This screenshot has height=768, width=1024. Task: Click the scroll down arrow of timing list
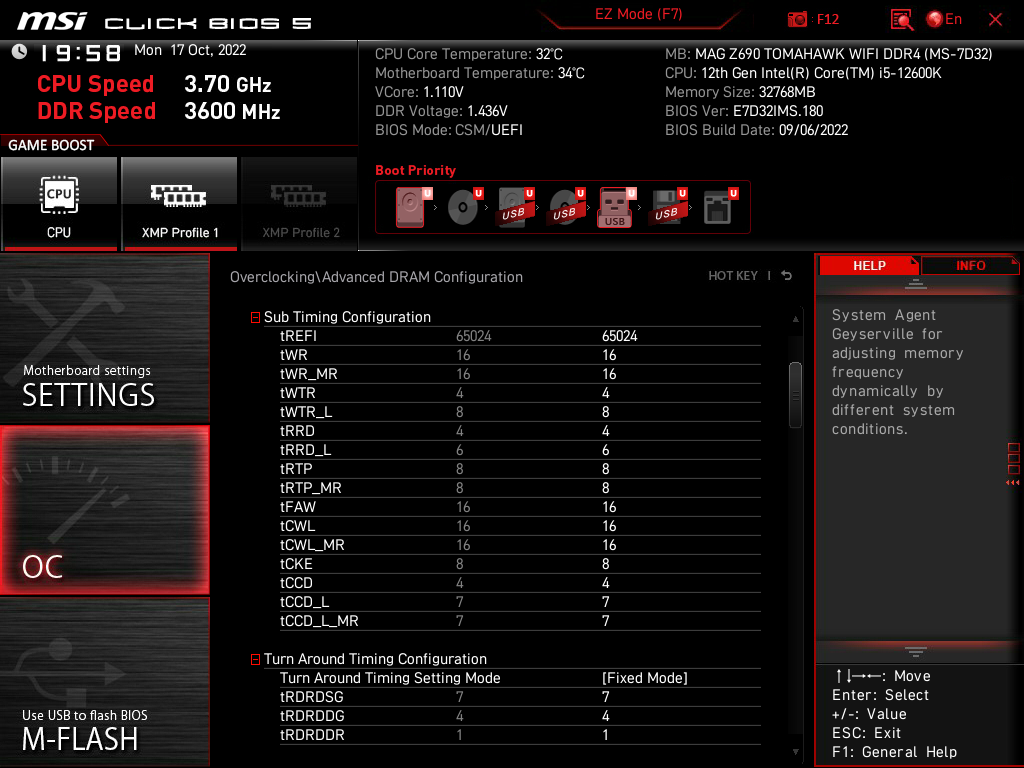click(795, 752)
